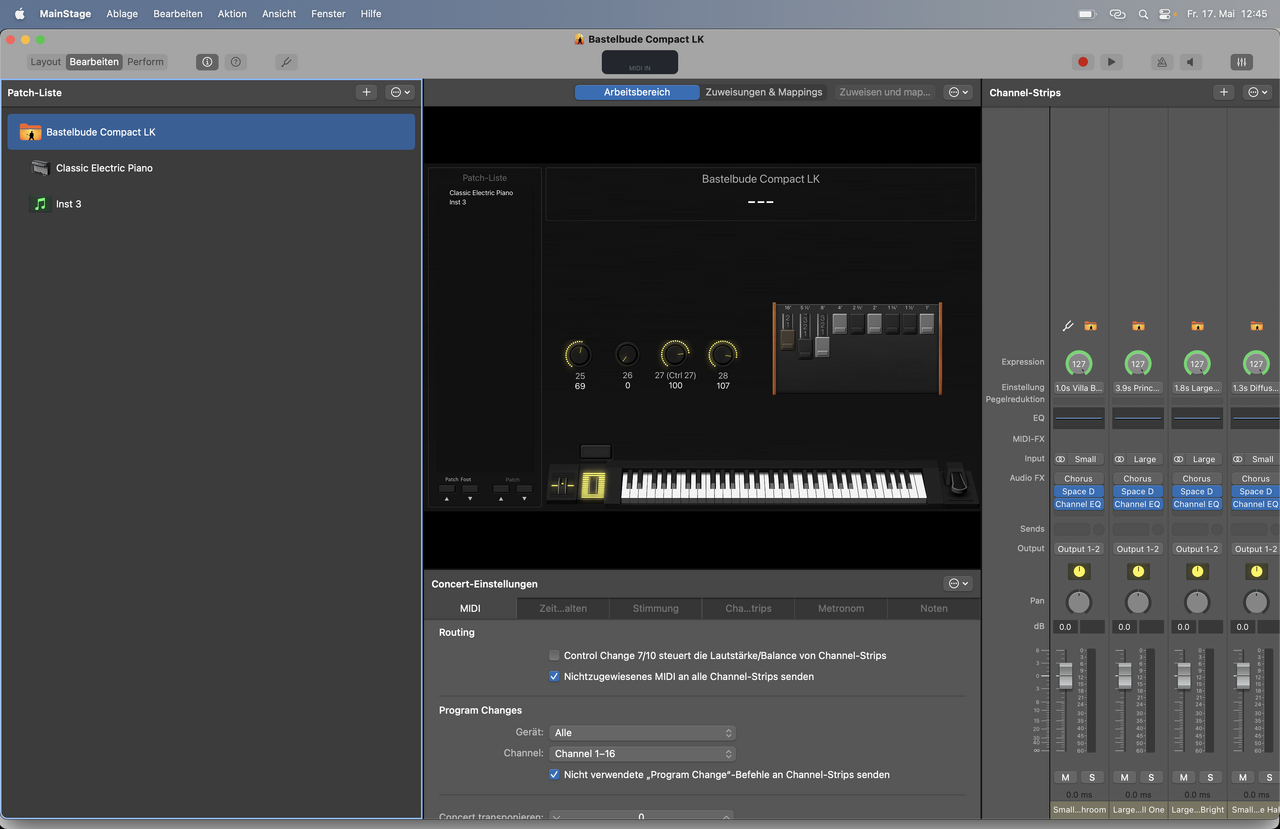This screenshot has width=1280, height=829.
Task: Open the Fenster menu
Action: [329, 14]
